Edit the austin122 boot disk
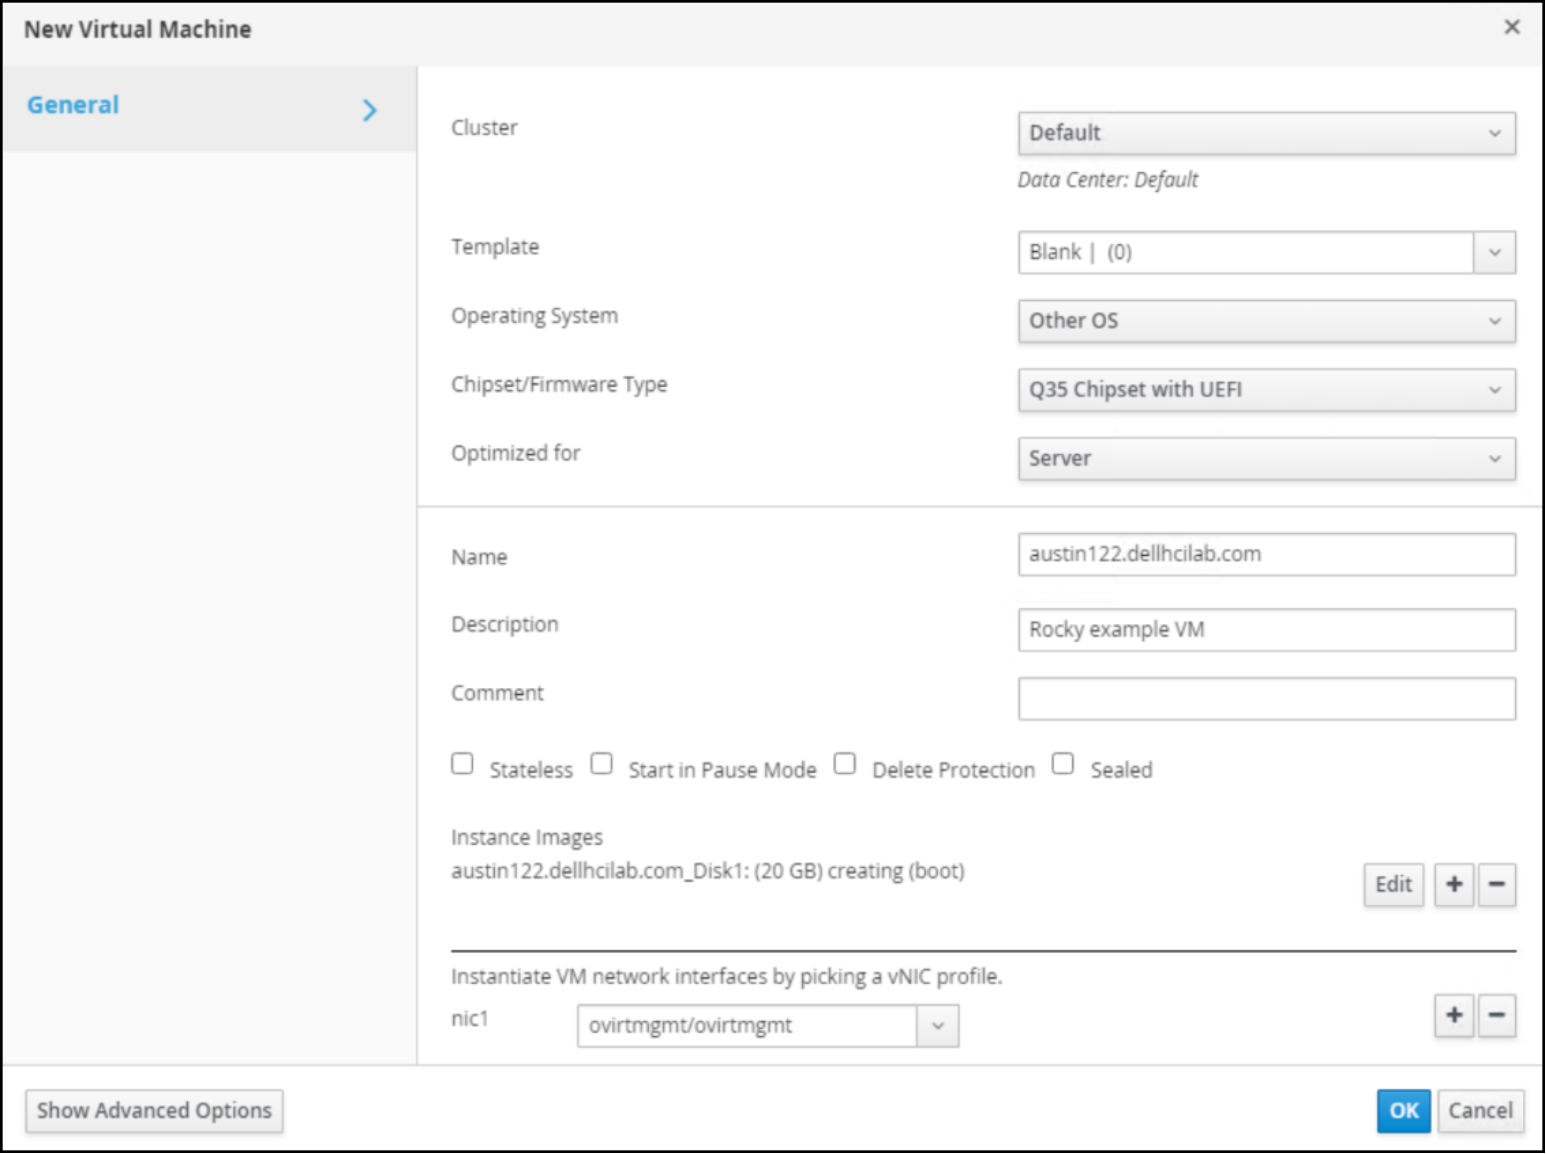This screenshot has height=1154, width=1546. point(1393,884)
